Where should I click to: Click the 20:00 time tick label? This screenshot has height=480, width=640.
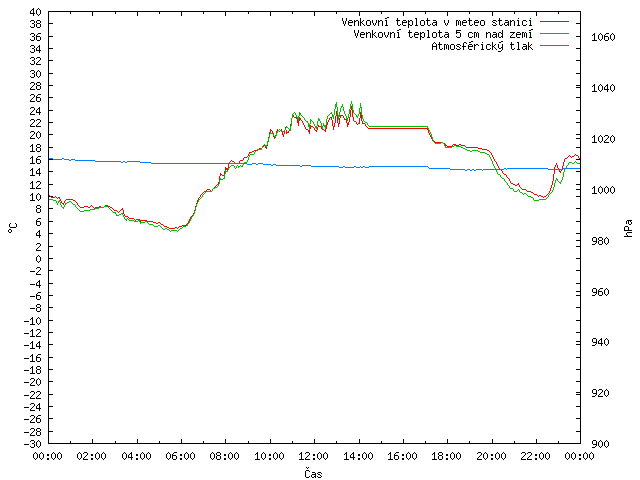pos(491,456)
